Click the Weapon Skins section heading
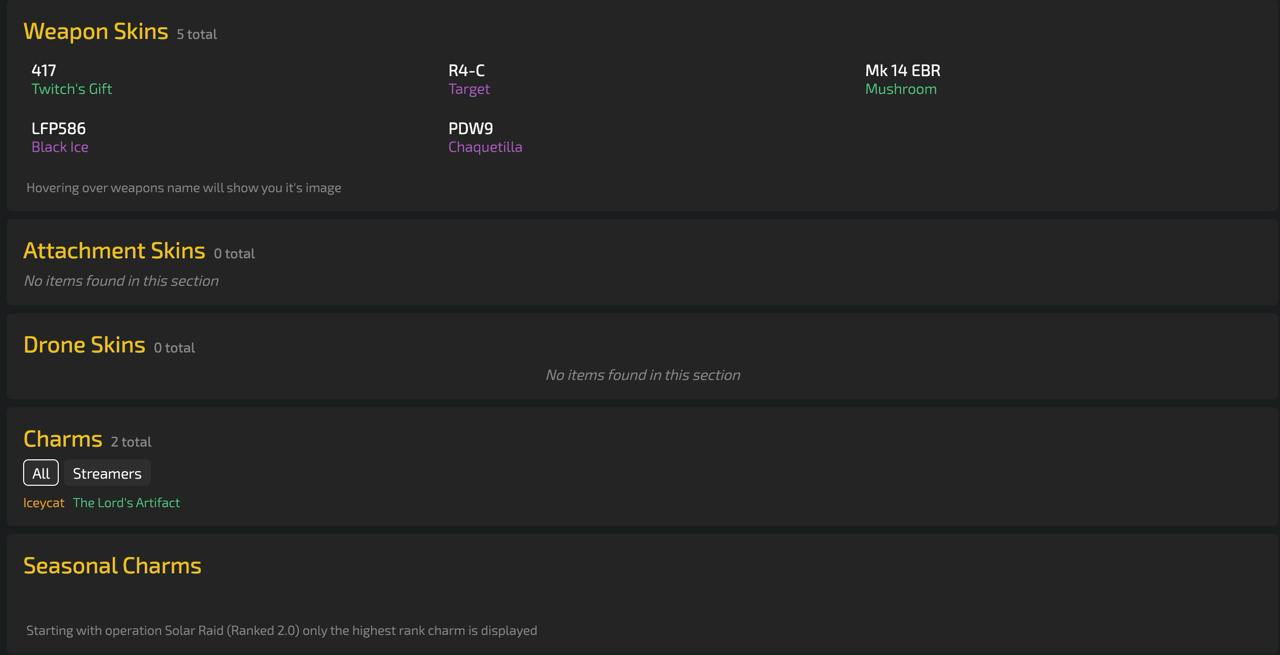This screenshot has width=1280, height=655. point(96,31)
